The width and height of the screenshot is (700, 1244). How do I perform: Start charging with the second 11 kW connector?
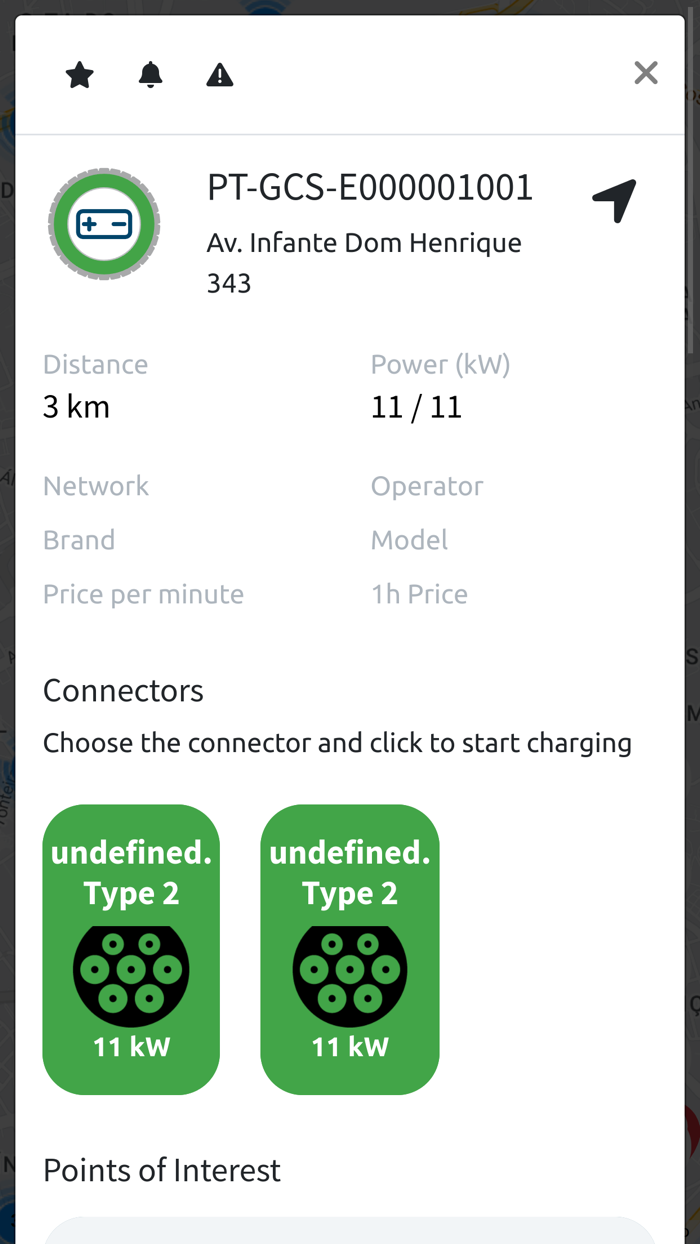pyautogui.click(x=349, y=948)
